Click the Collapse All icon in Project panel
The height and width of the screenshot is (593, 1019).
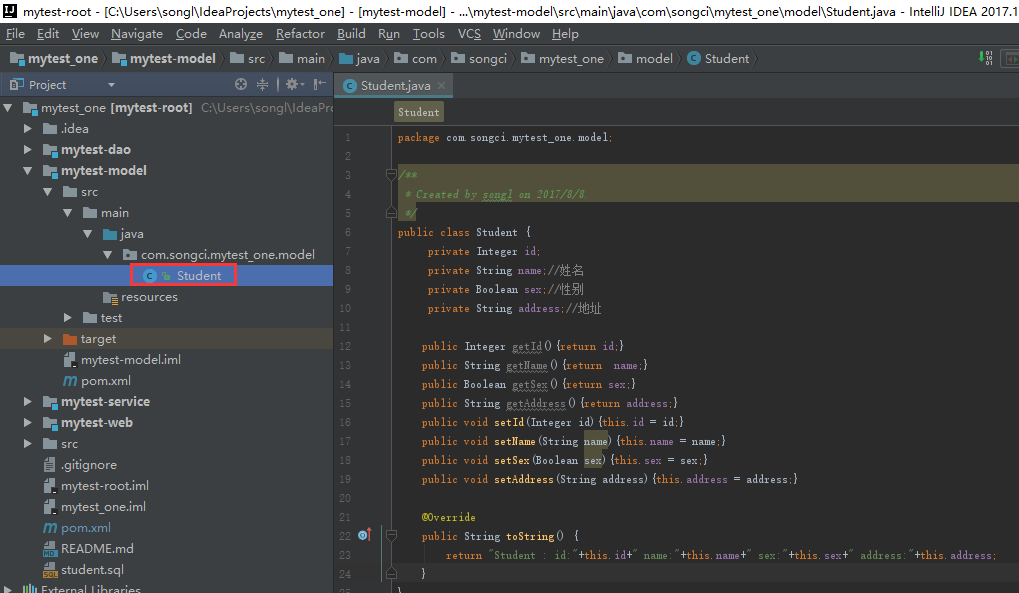coord(263,85)
